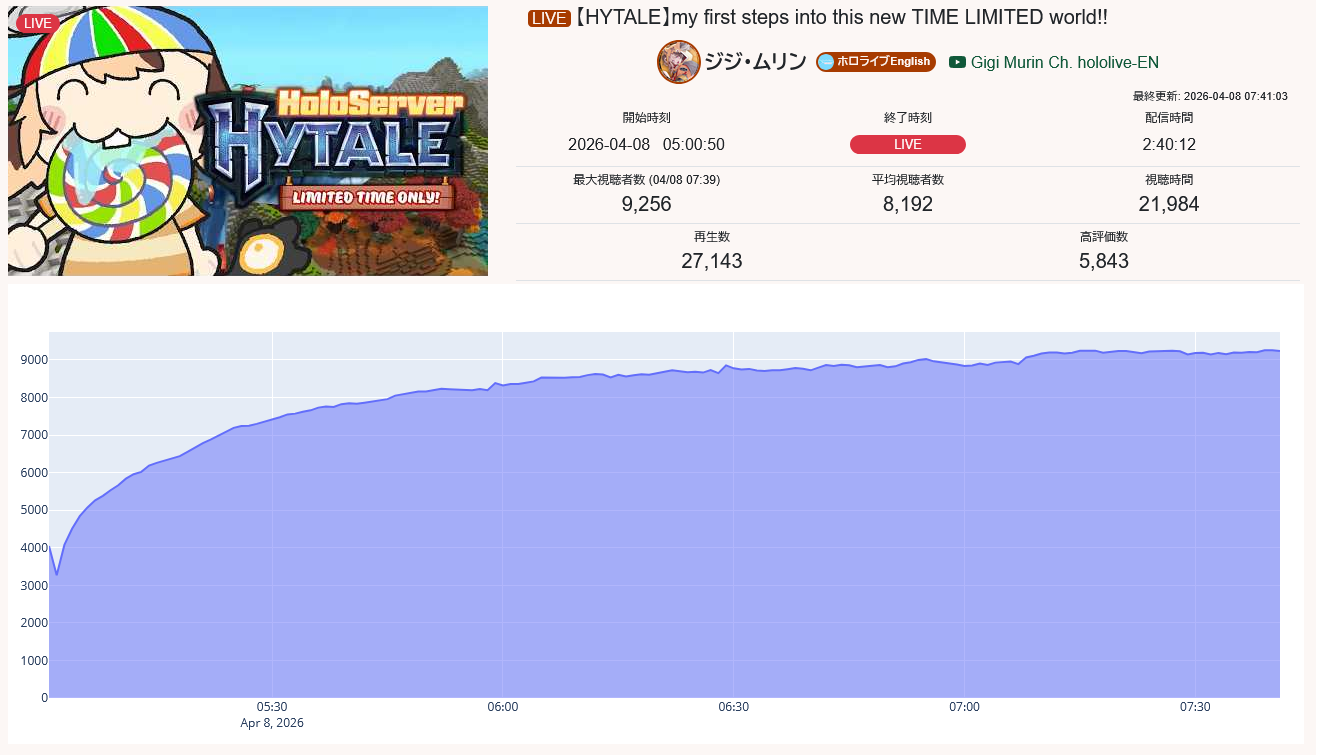The image size is (1321, 755).
Task: Click the LIVE tag before the stream title
Action: click(x=549, y=18)
